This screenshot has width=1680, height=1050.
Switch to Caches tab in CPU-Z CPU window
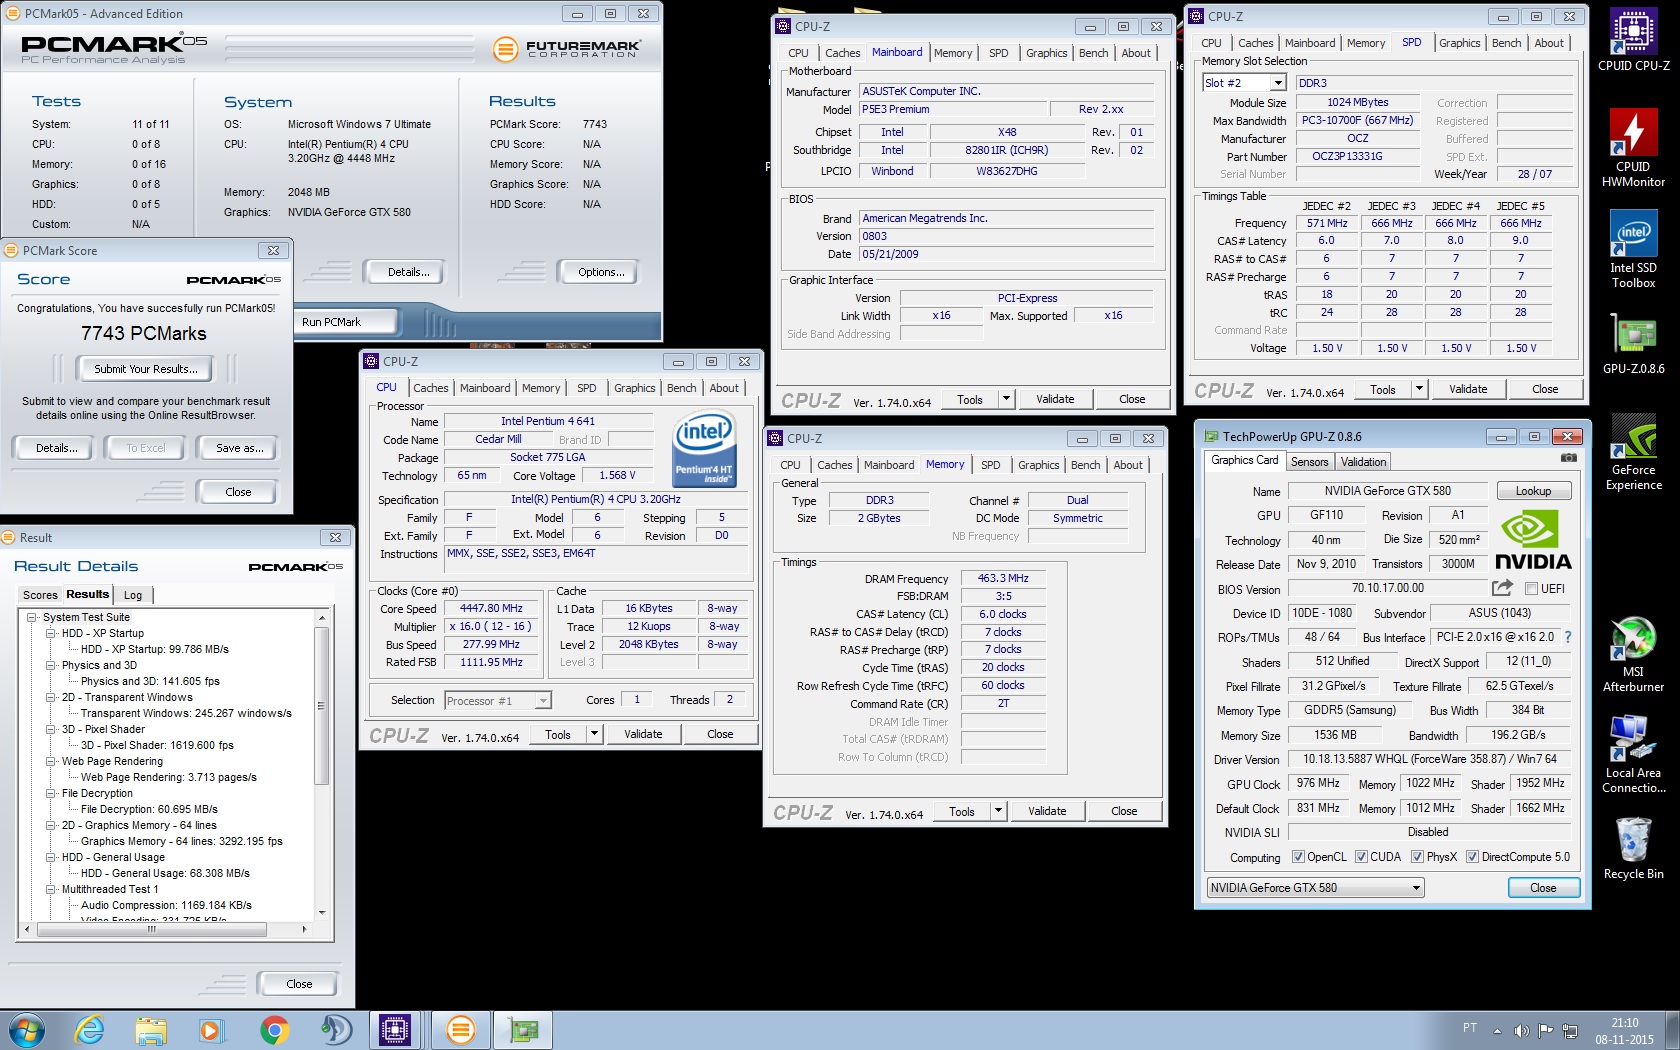[x=430, y=388]
